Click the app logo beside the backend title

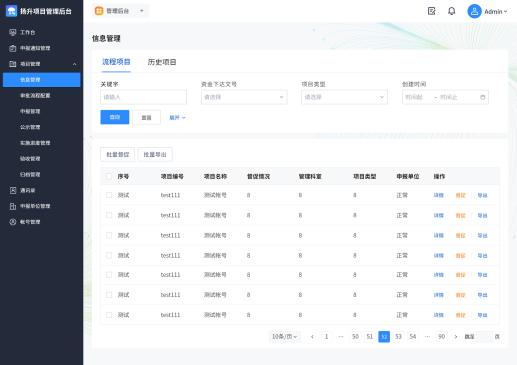[x=11, y=11]
